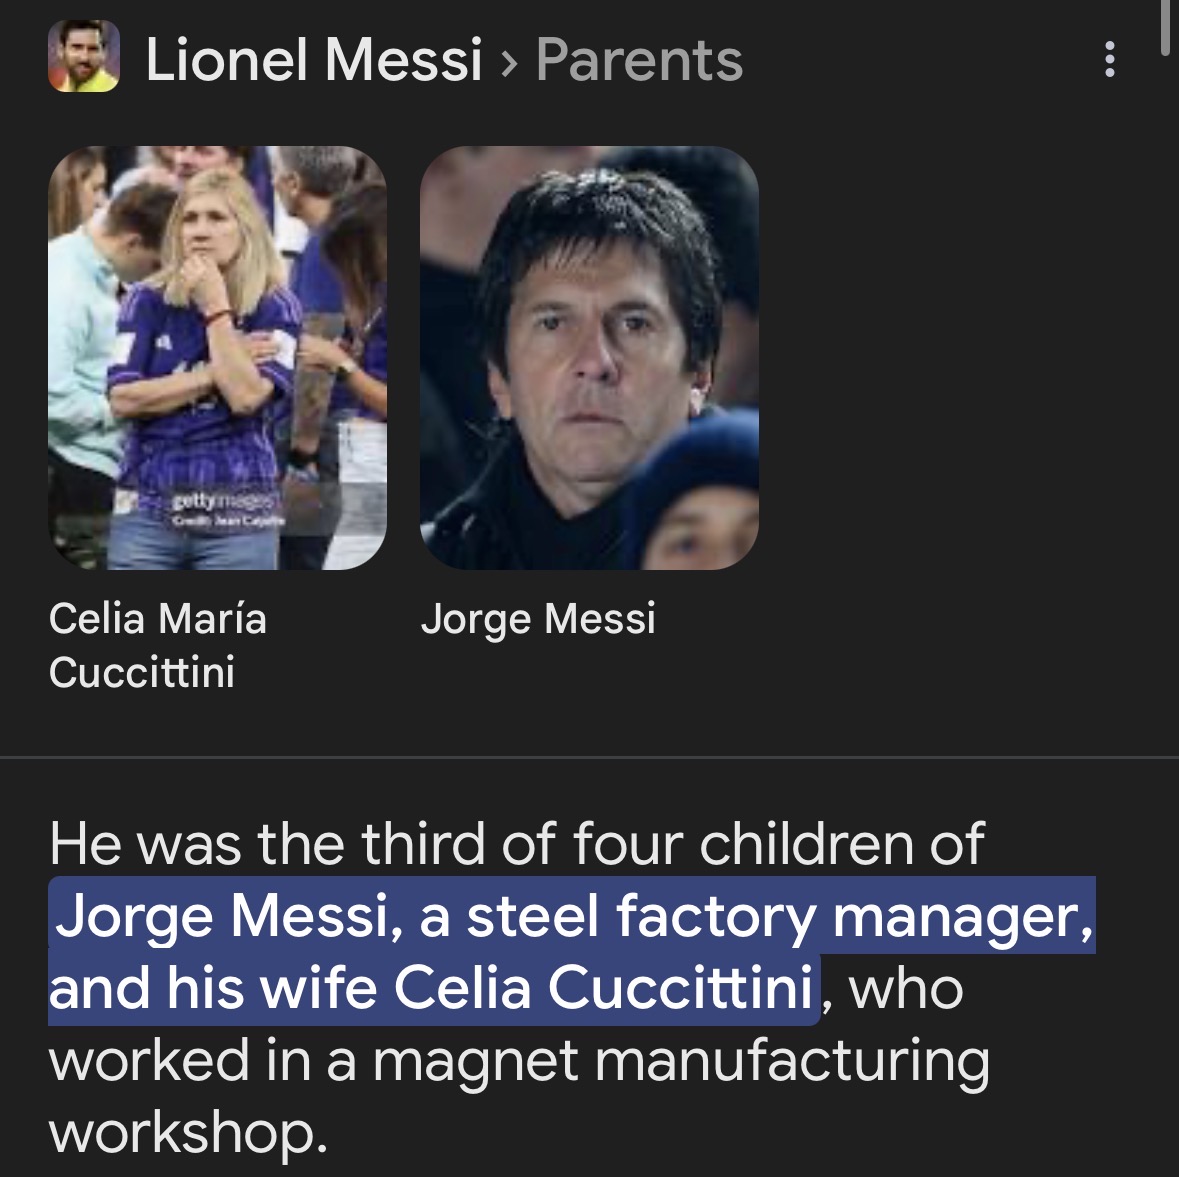The image size is (1179, 1177).
Task: Open the three-dot more options menu
Action: (x=1109, y=60)
